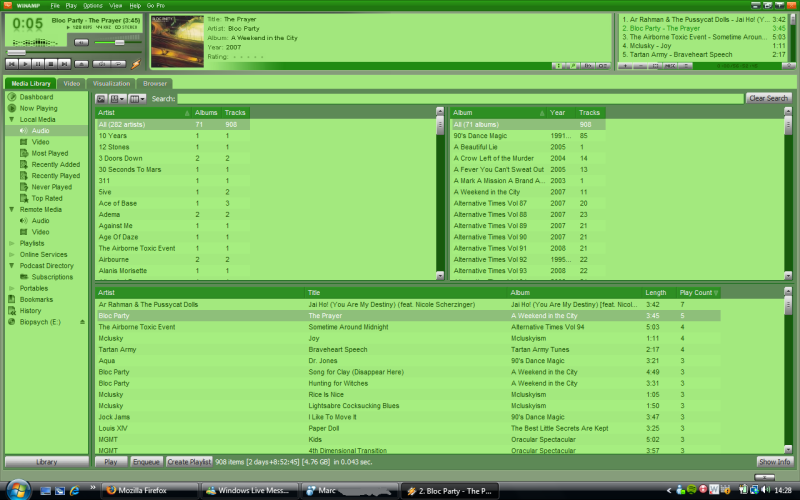The image size is (800, 500).
Task: Toggle the mute speaker button
Action: (81, 42)
